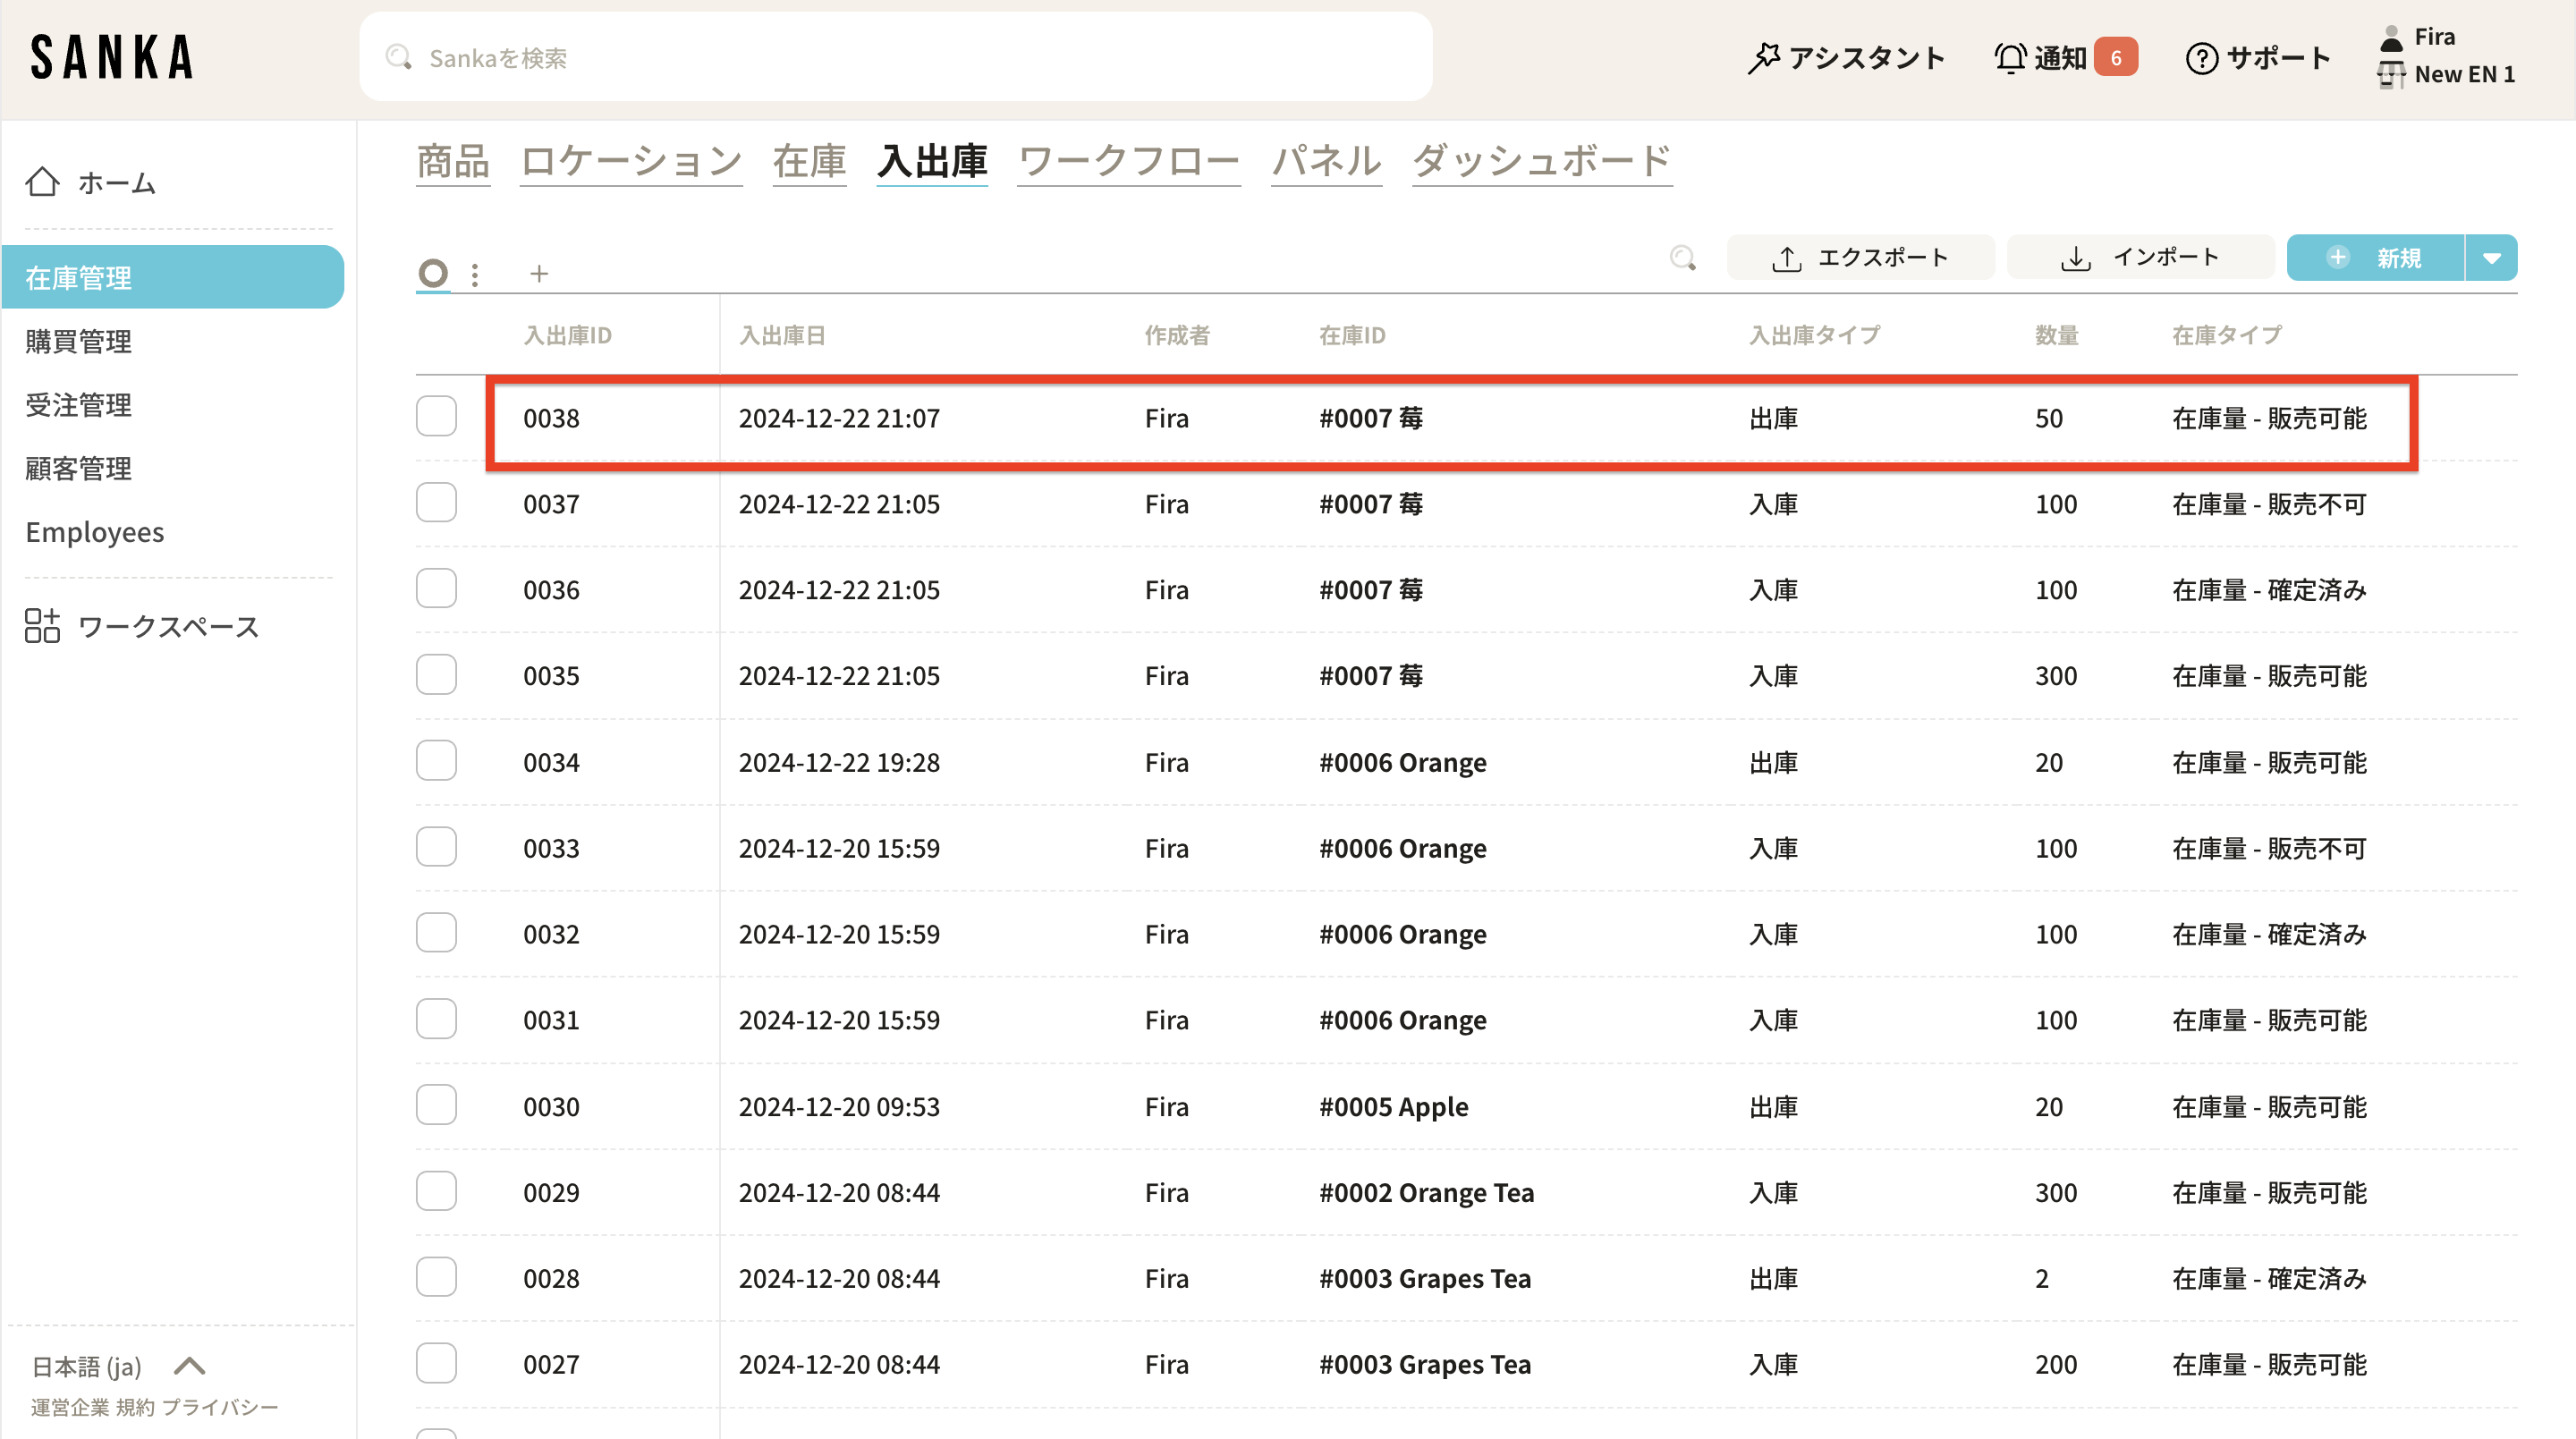
Task: Switch to the 在庫 tab
Action: point(809,161)
